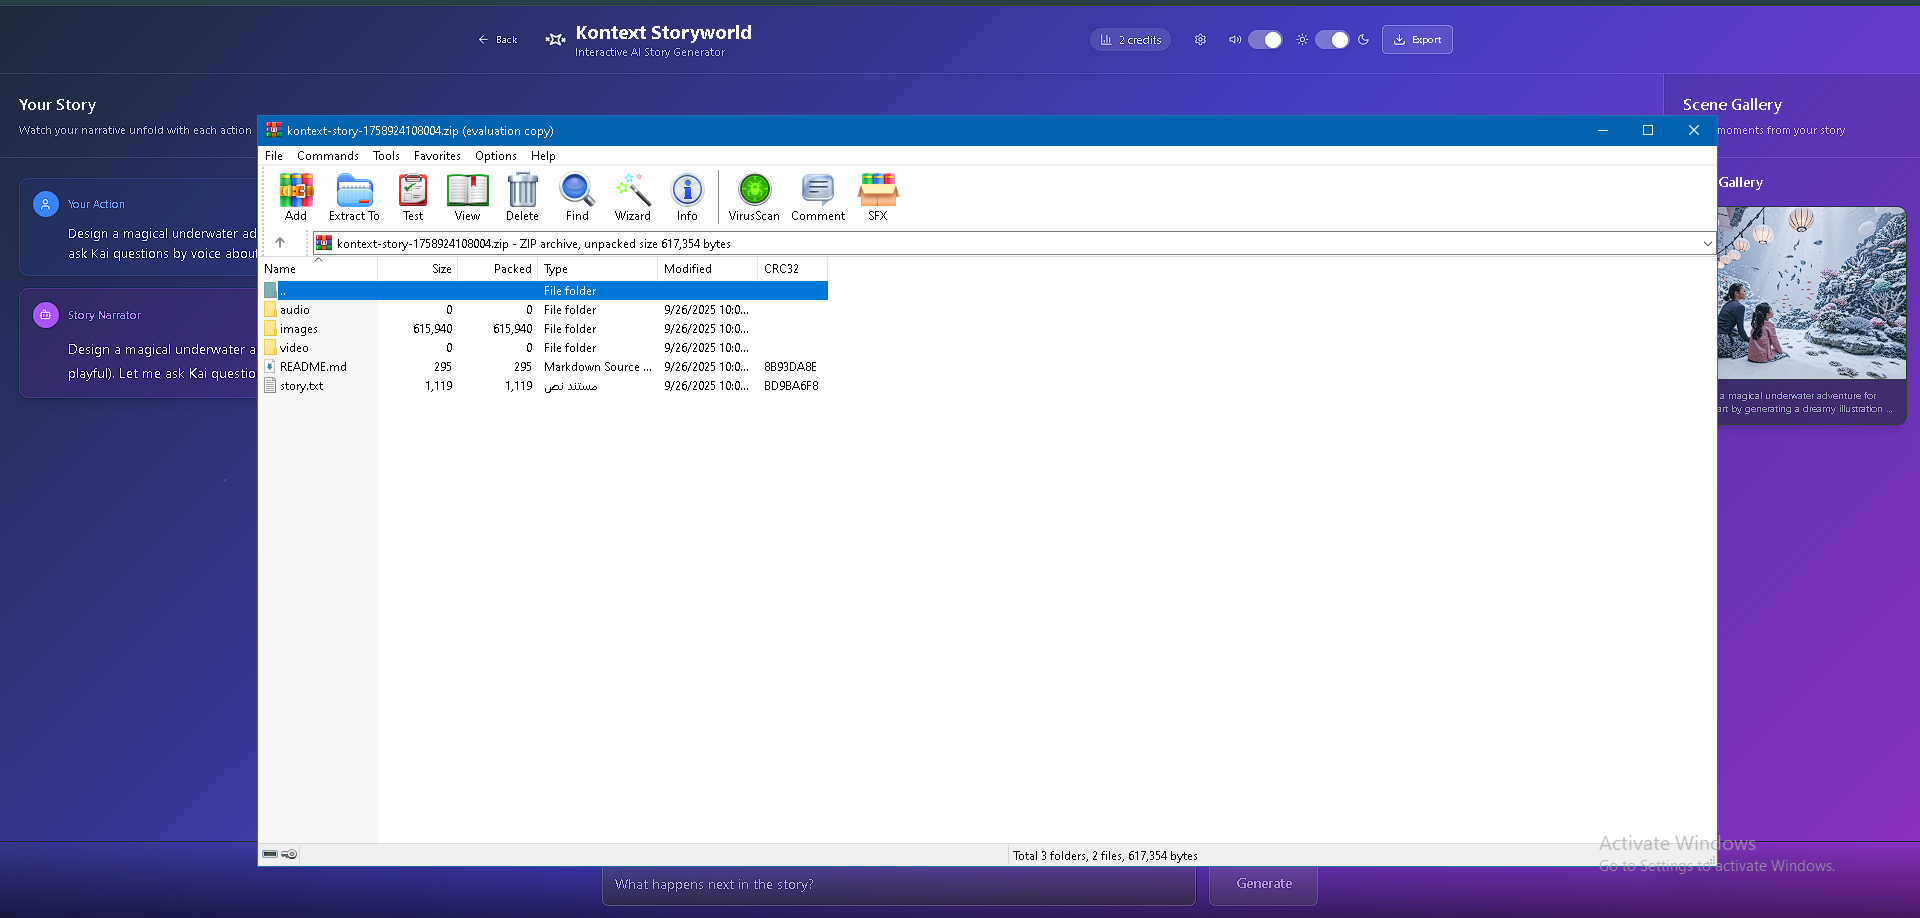The width and height of the screenshot is (1920, 918).
Task: Click the Delete trash icon in WinRAR
Action: (x=522, y=197)
